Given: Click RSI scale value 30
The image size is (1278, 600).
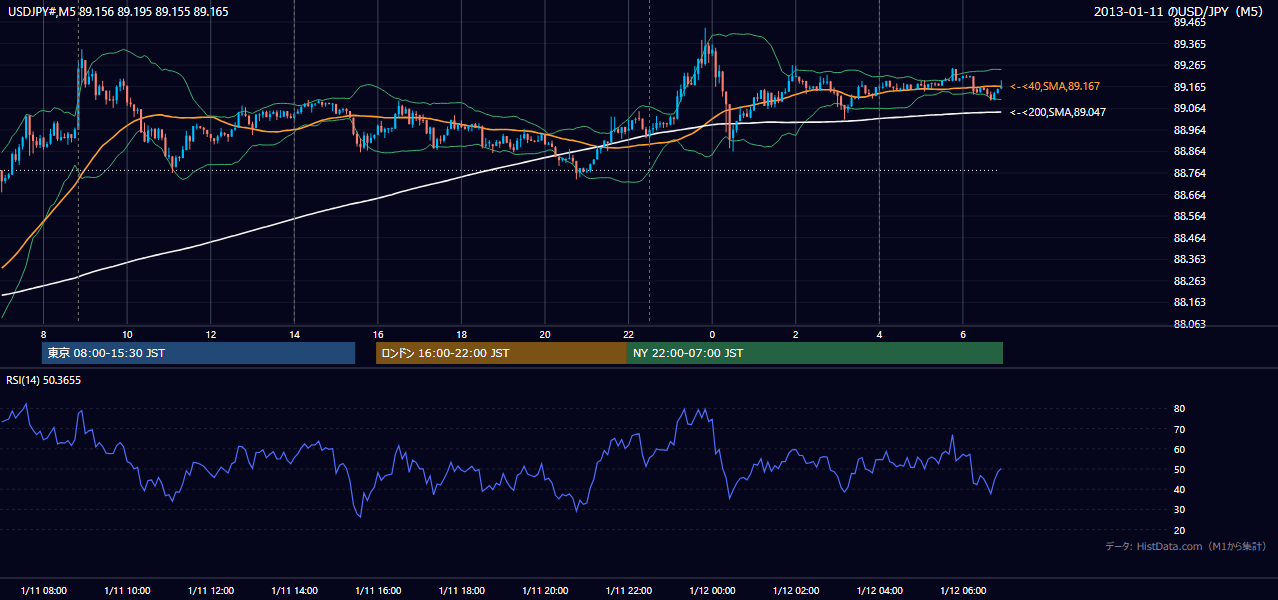Looking at the screenshot, I should click(1179, 510).
